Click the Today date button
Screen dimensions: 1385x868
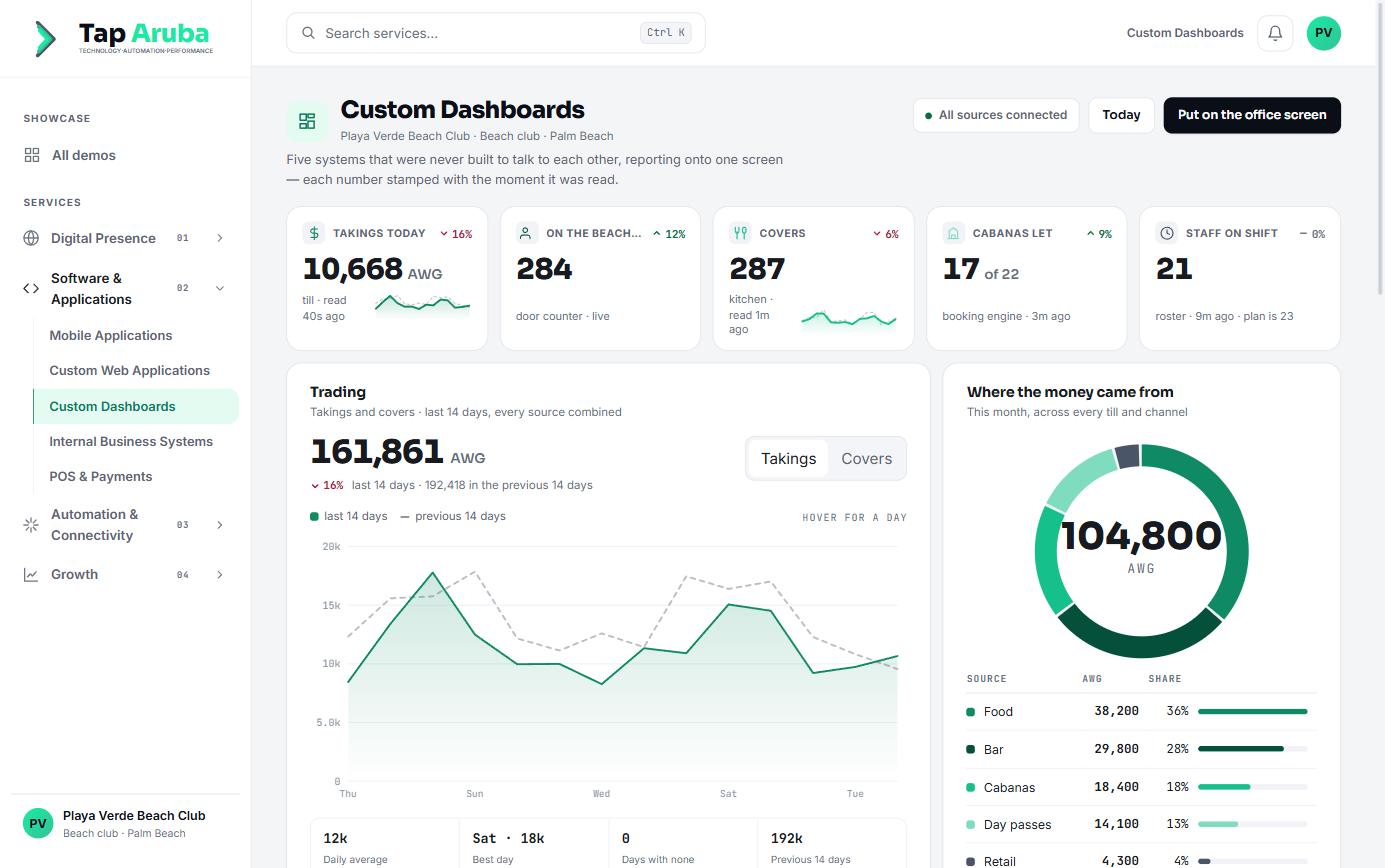click(1121, 115)
